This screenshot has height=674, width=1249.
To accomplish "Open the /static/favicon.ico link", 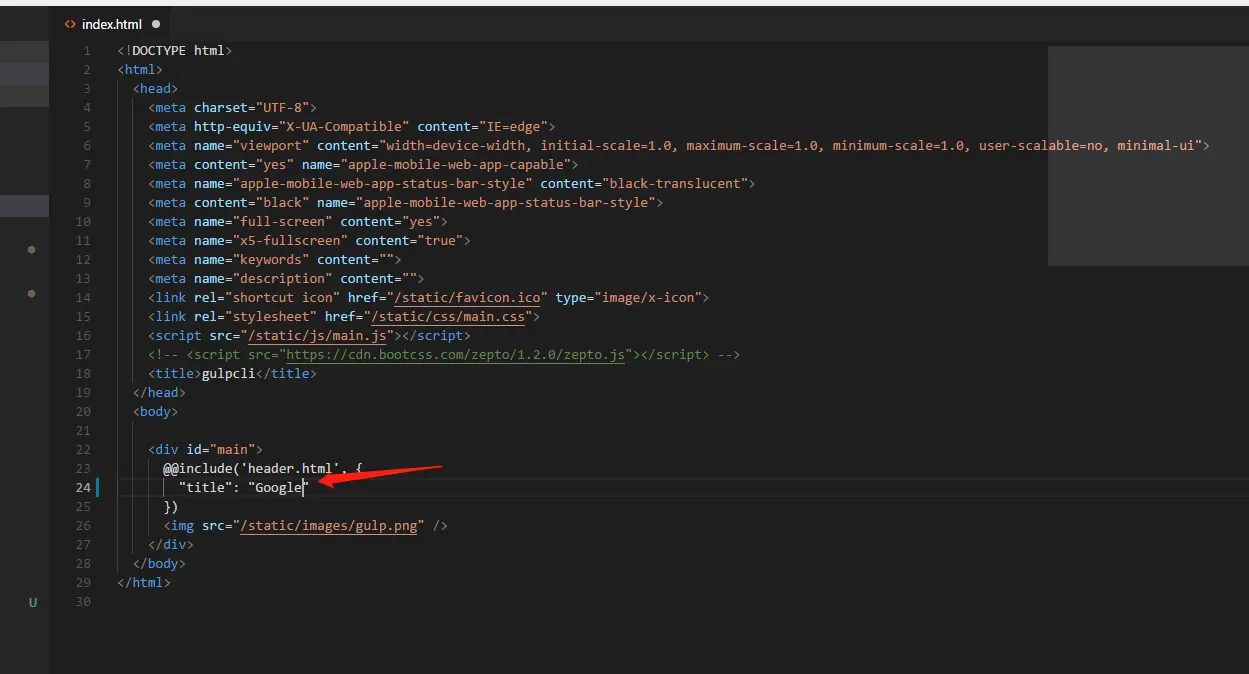I will [469, 297].
